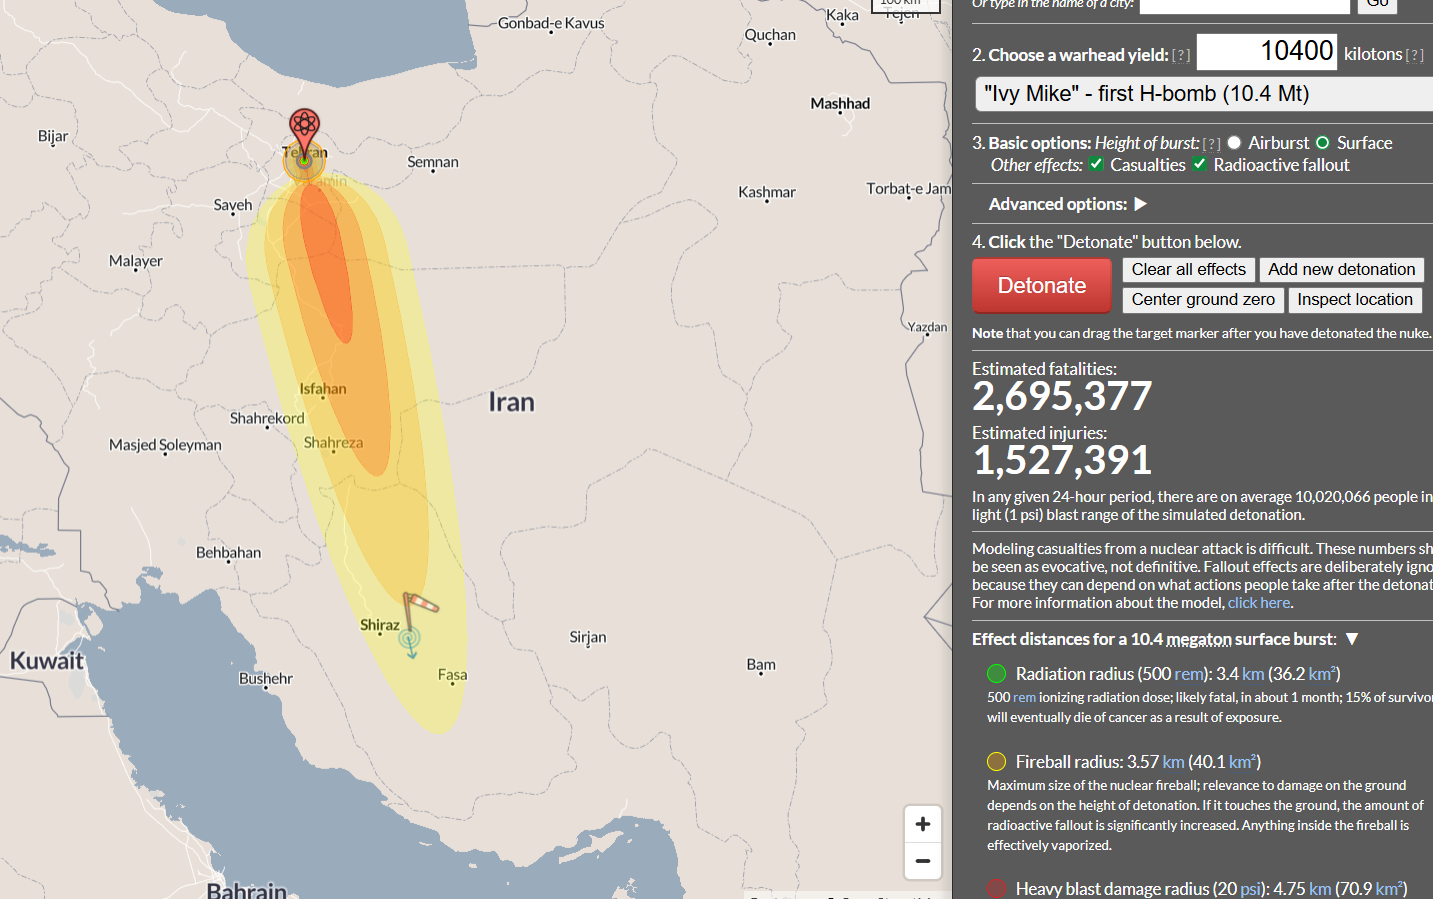1433x899 pixels.
Task: Click the Kuwait country label on map
Action: point(47,661)
